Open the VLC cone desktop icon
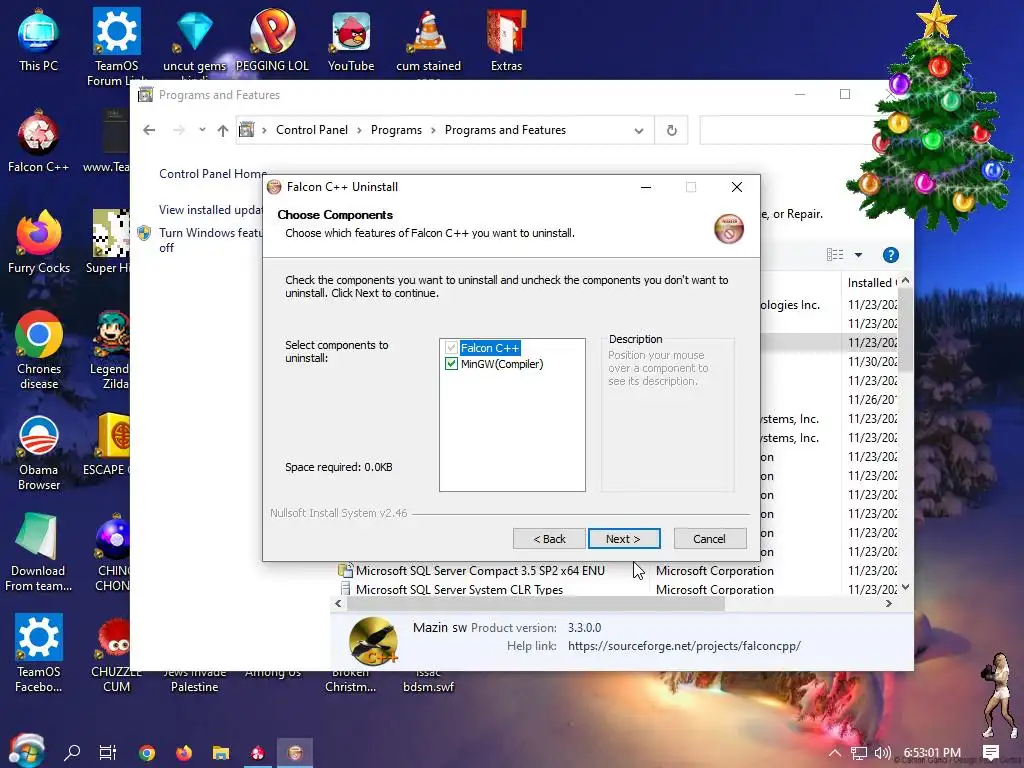The width and height of the screenshot is (1024, 768). [x=428, y=41]
